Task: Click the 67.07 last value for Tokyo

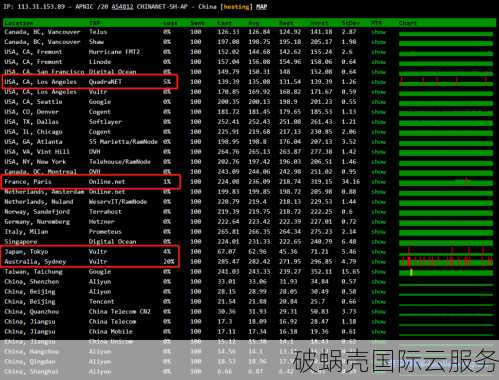Action: pyautogui.click(x=227, y=252)
